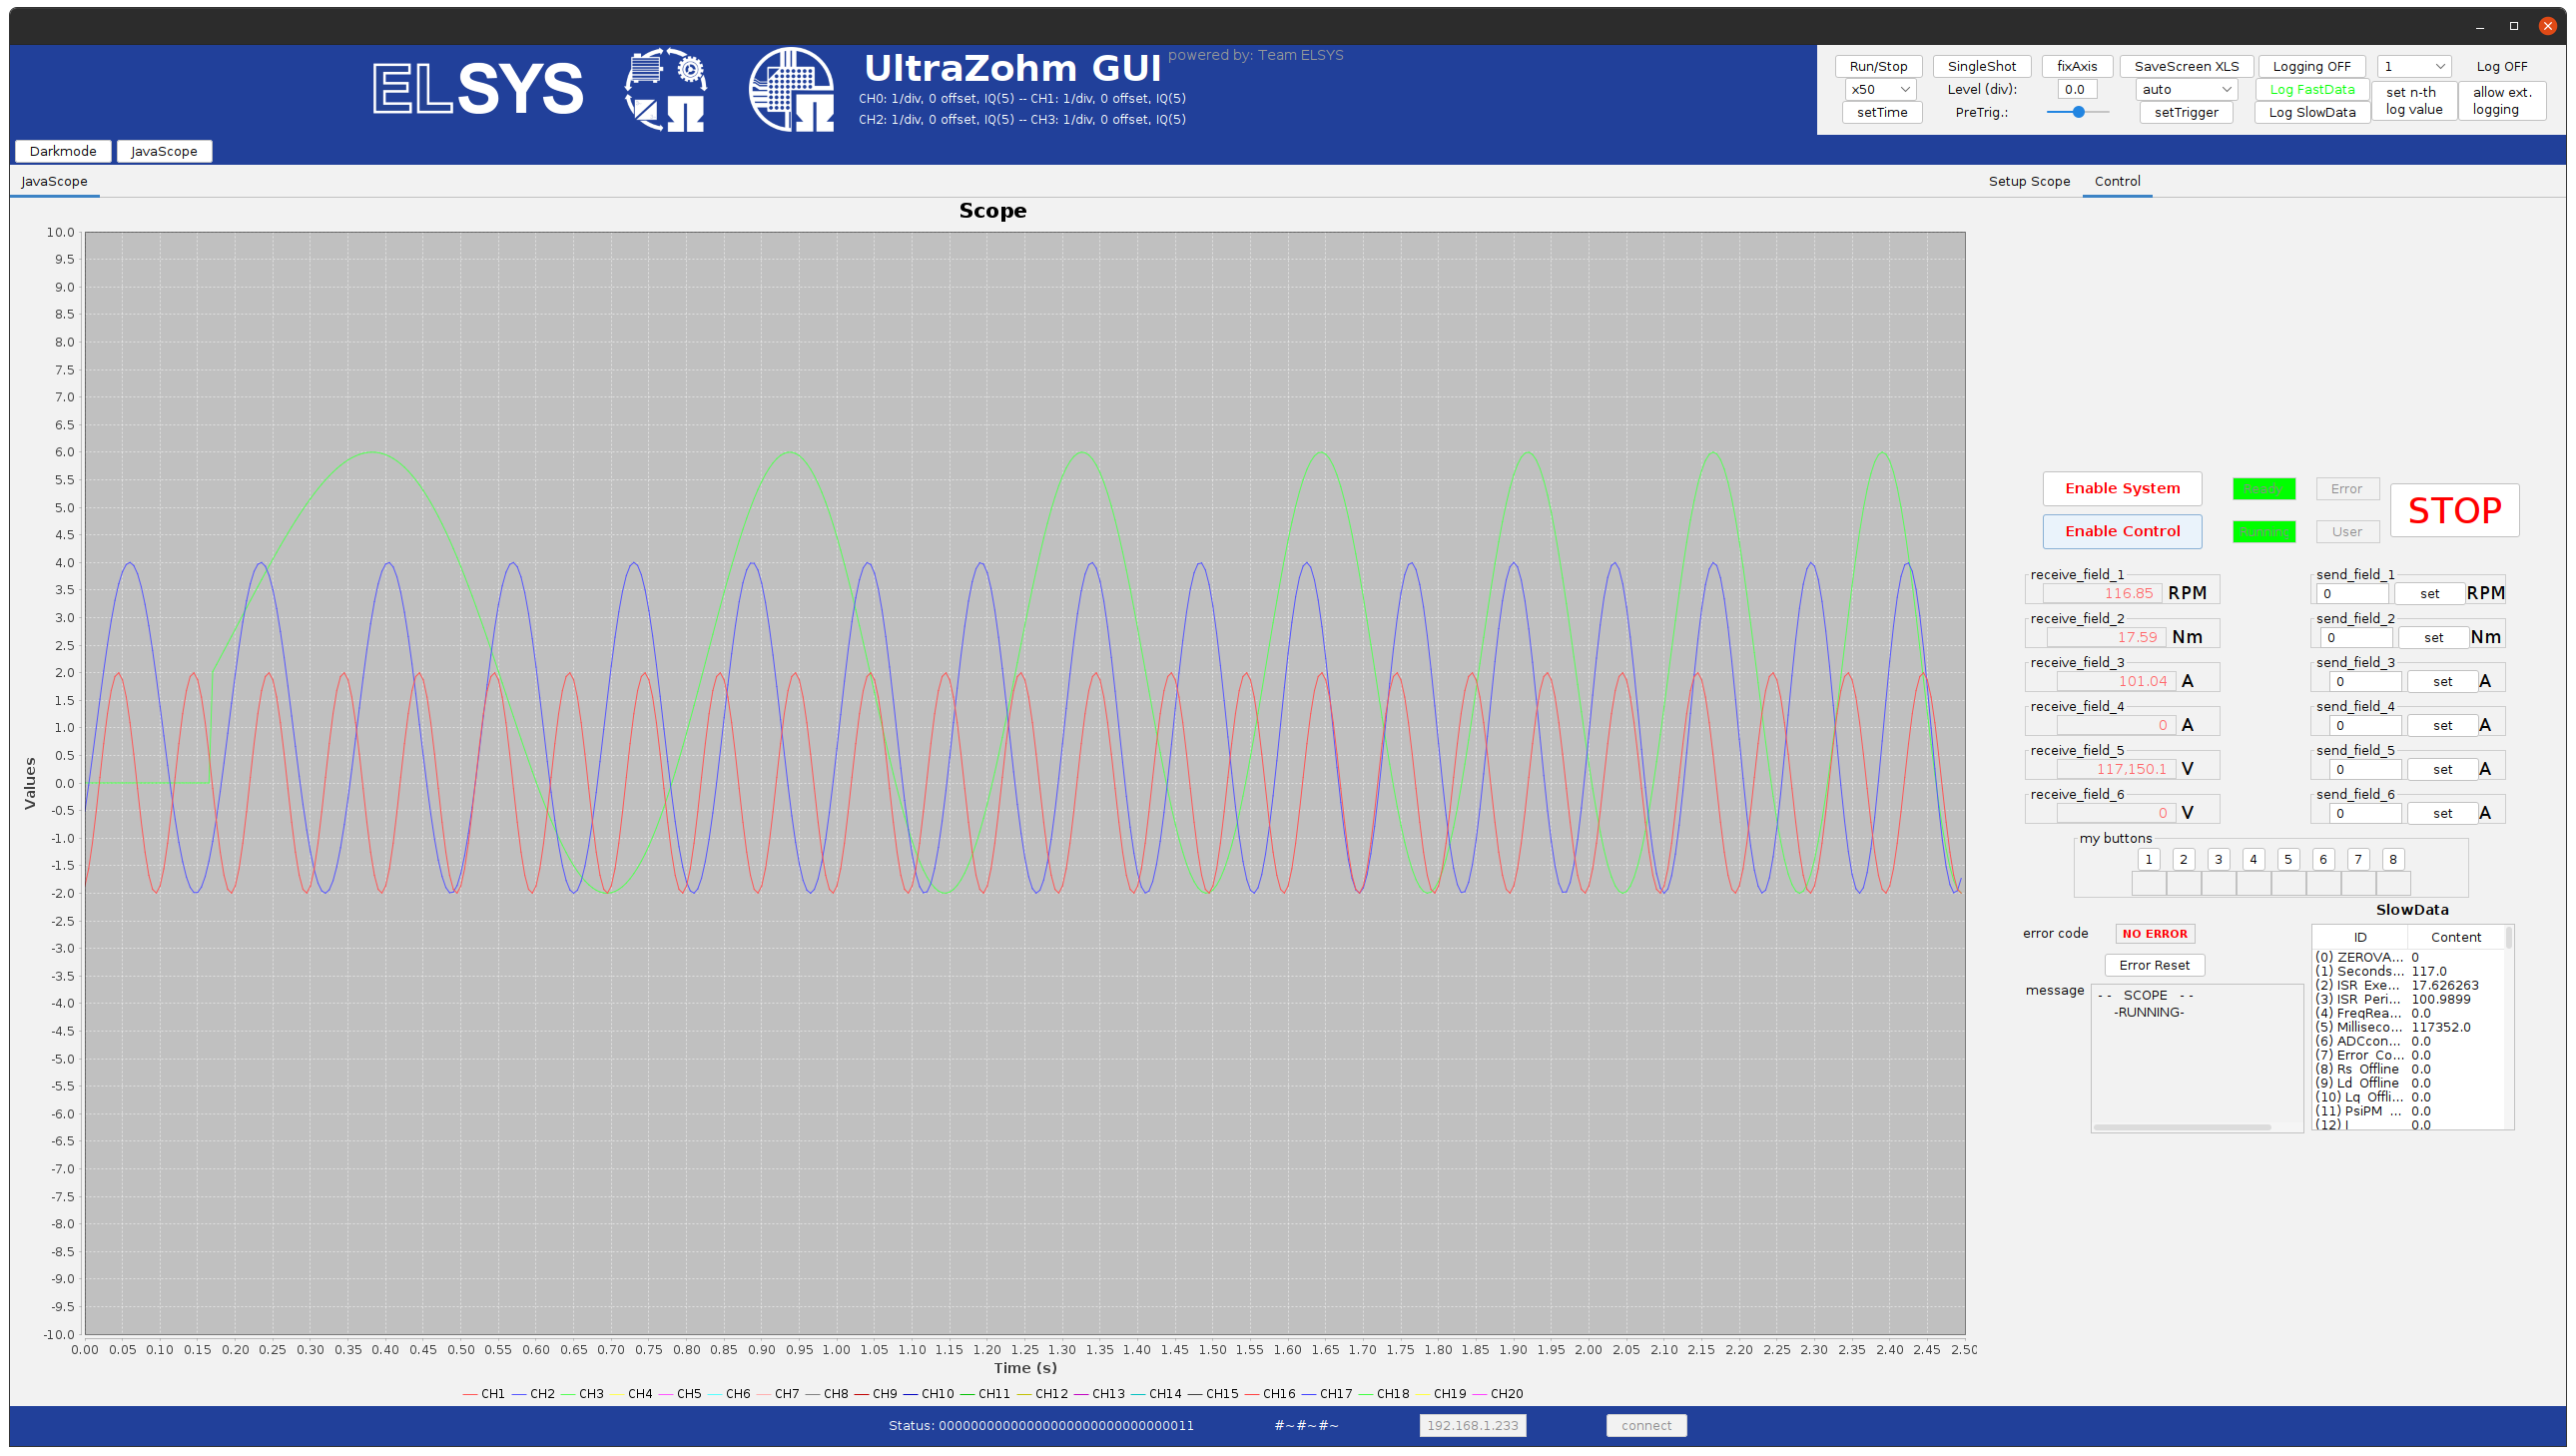Click the send_field_1 RPM input box
2576x1456 pixels.
pyautogui.click(x=2351, y=593)
